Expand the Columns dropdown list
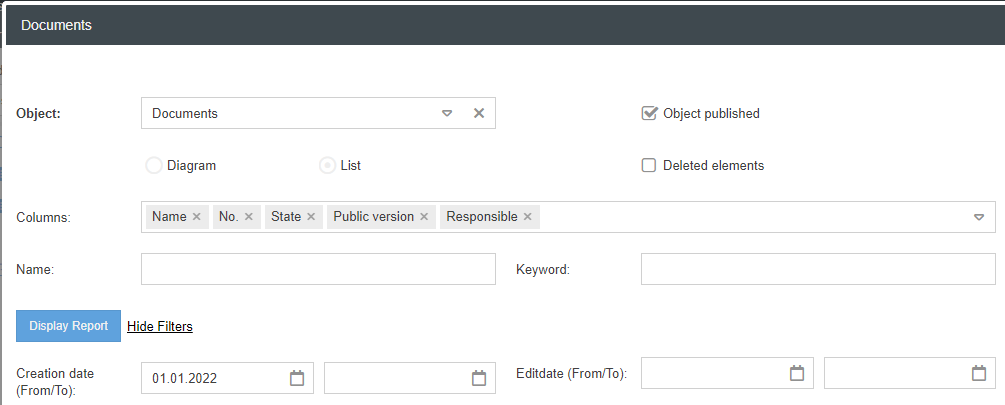The image size is (1005, 405). (979, 217)
